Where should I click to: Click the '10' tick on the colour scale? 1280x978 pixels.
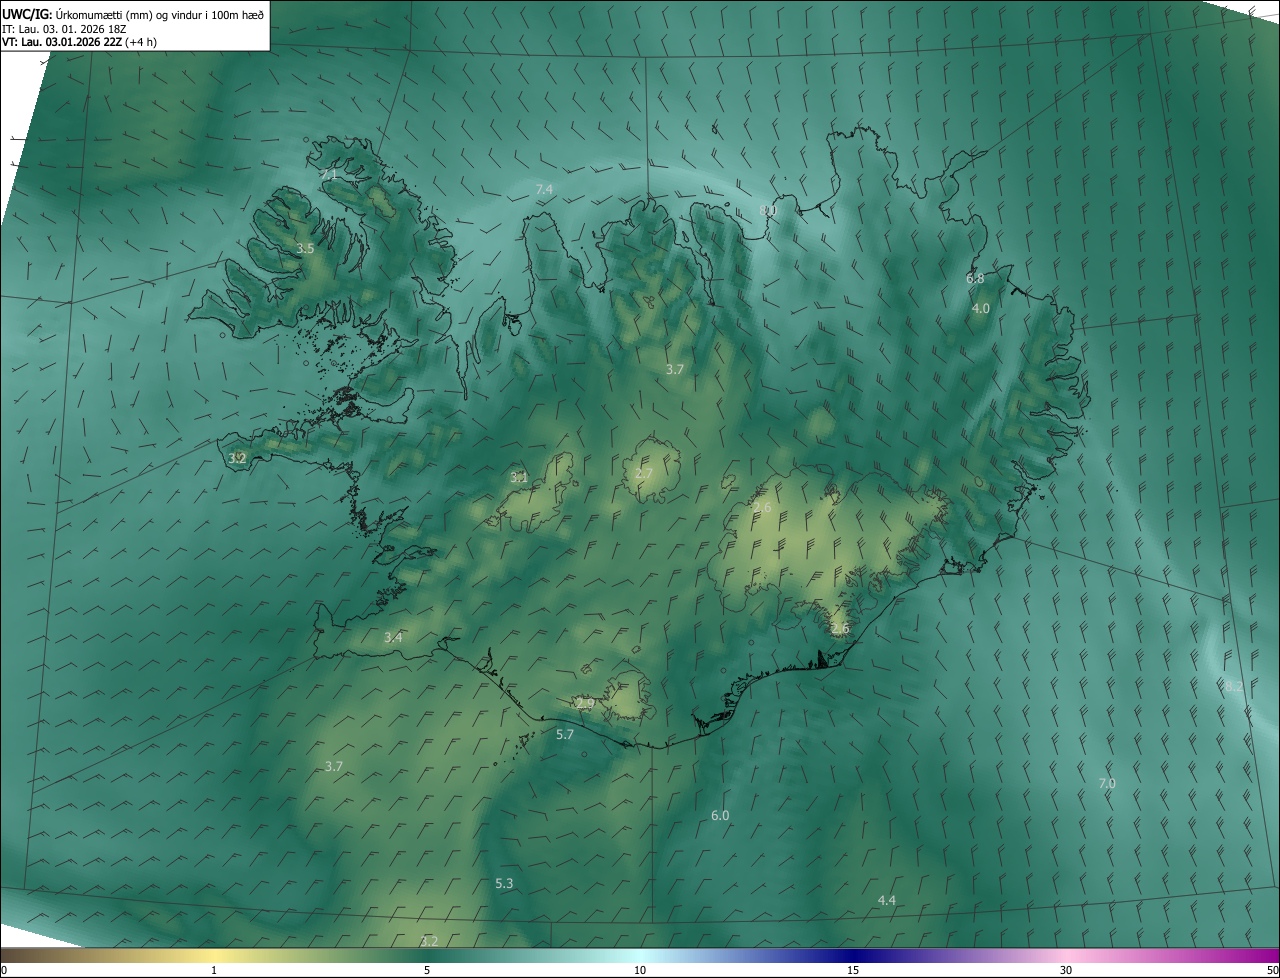(640, 971)
